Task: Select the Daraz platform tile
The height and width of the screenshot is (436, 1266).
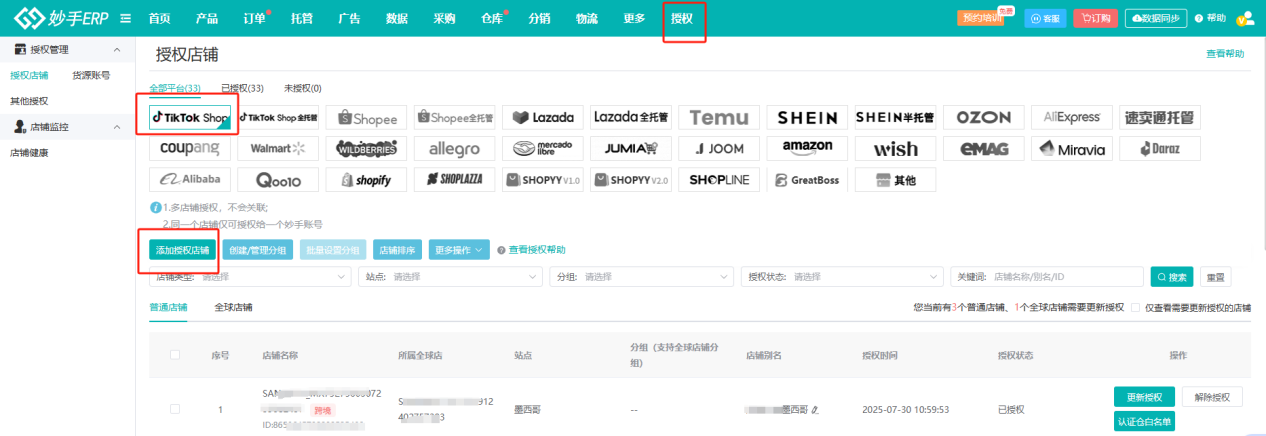Action: click(1159, 149)
